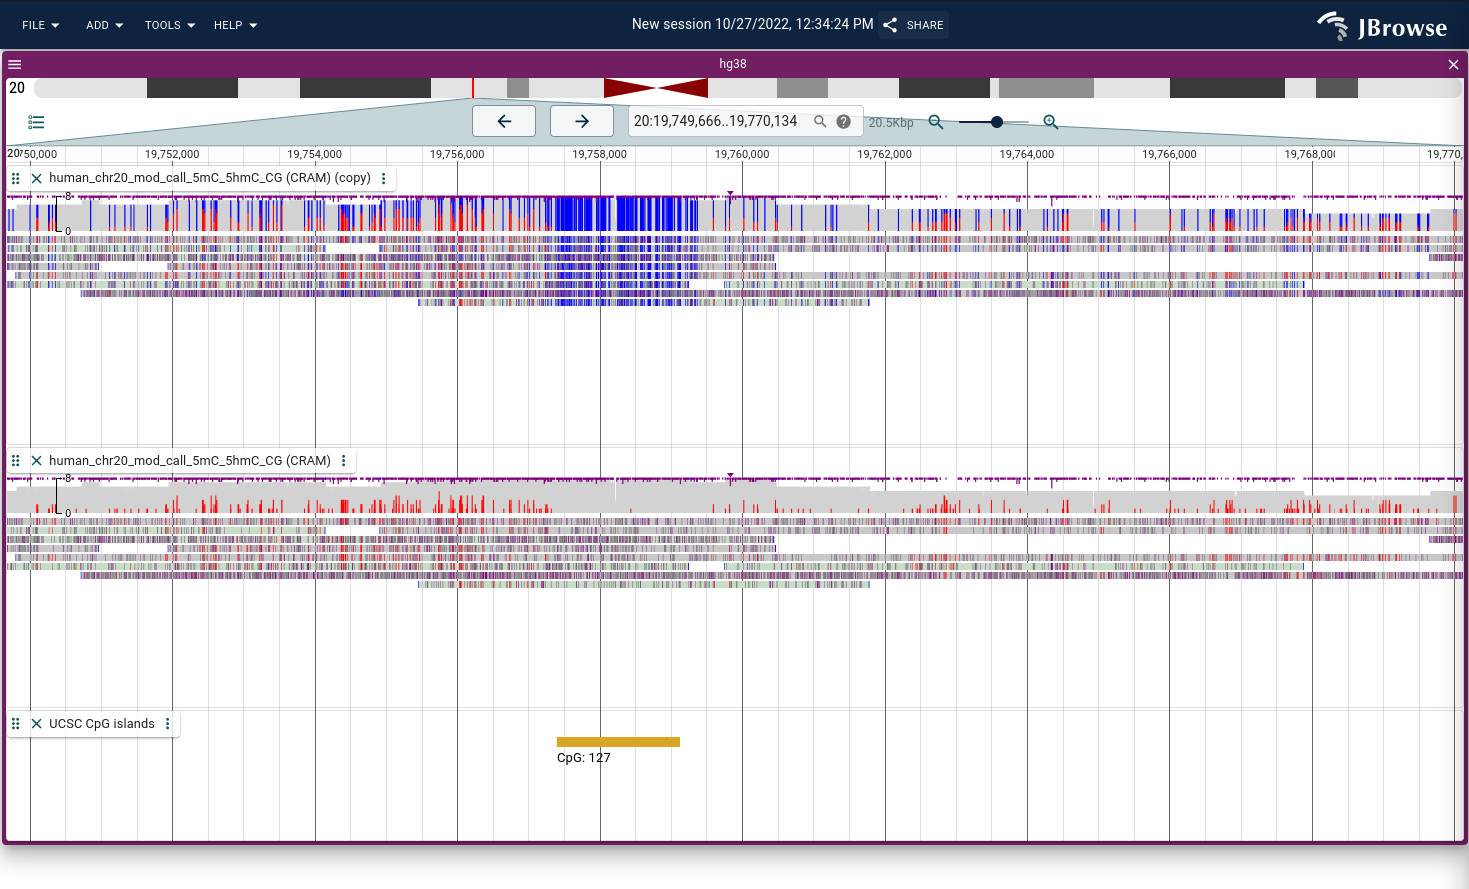Viewport: 1469px width, 889px height.
Task: Pan the view right with forward arrow
Action: click(x=582, y=121)
